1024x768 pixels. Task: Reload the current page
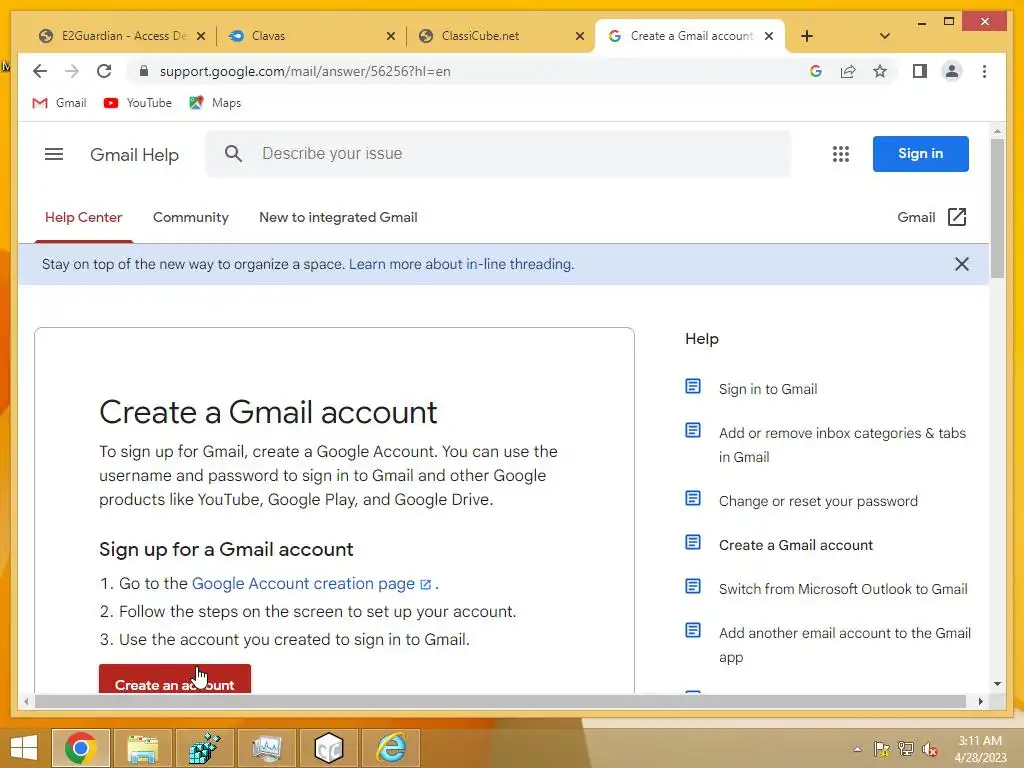104,71
